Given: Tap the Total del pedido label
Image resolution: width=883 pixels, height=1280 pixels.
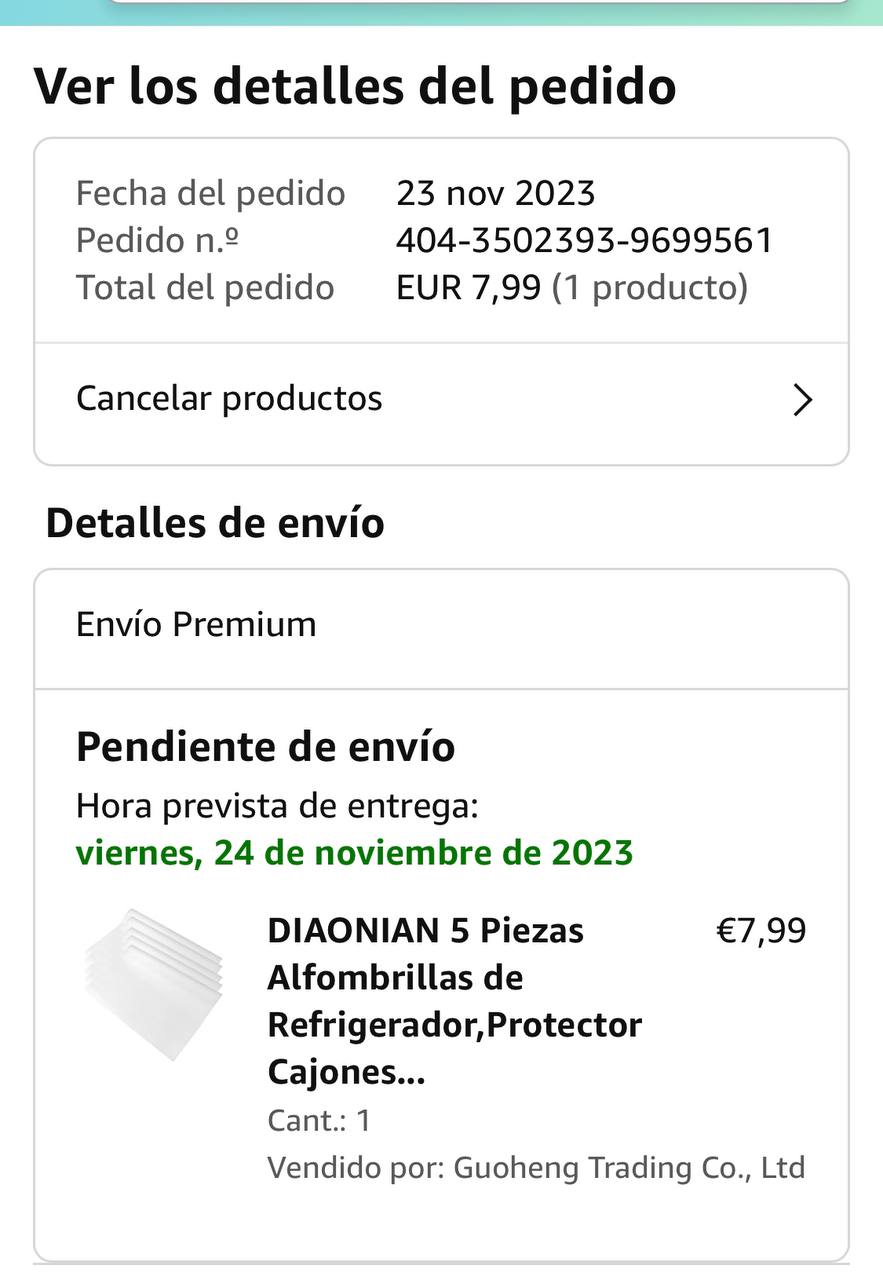Looking at the screenshot, I should 205,288.
